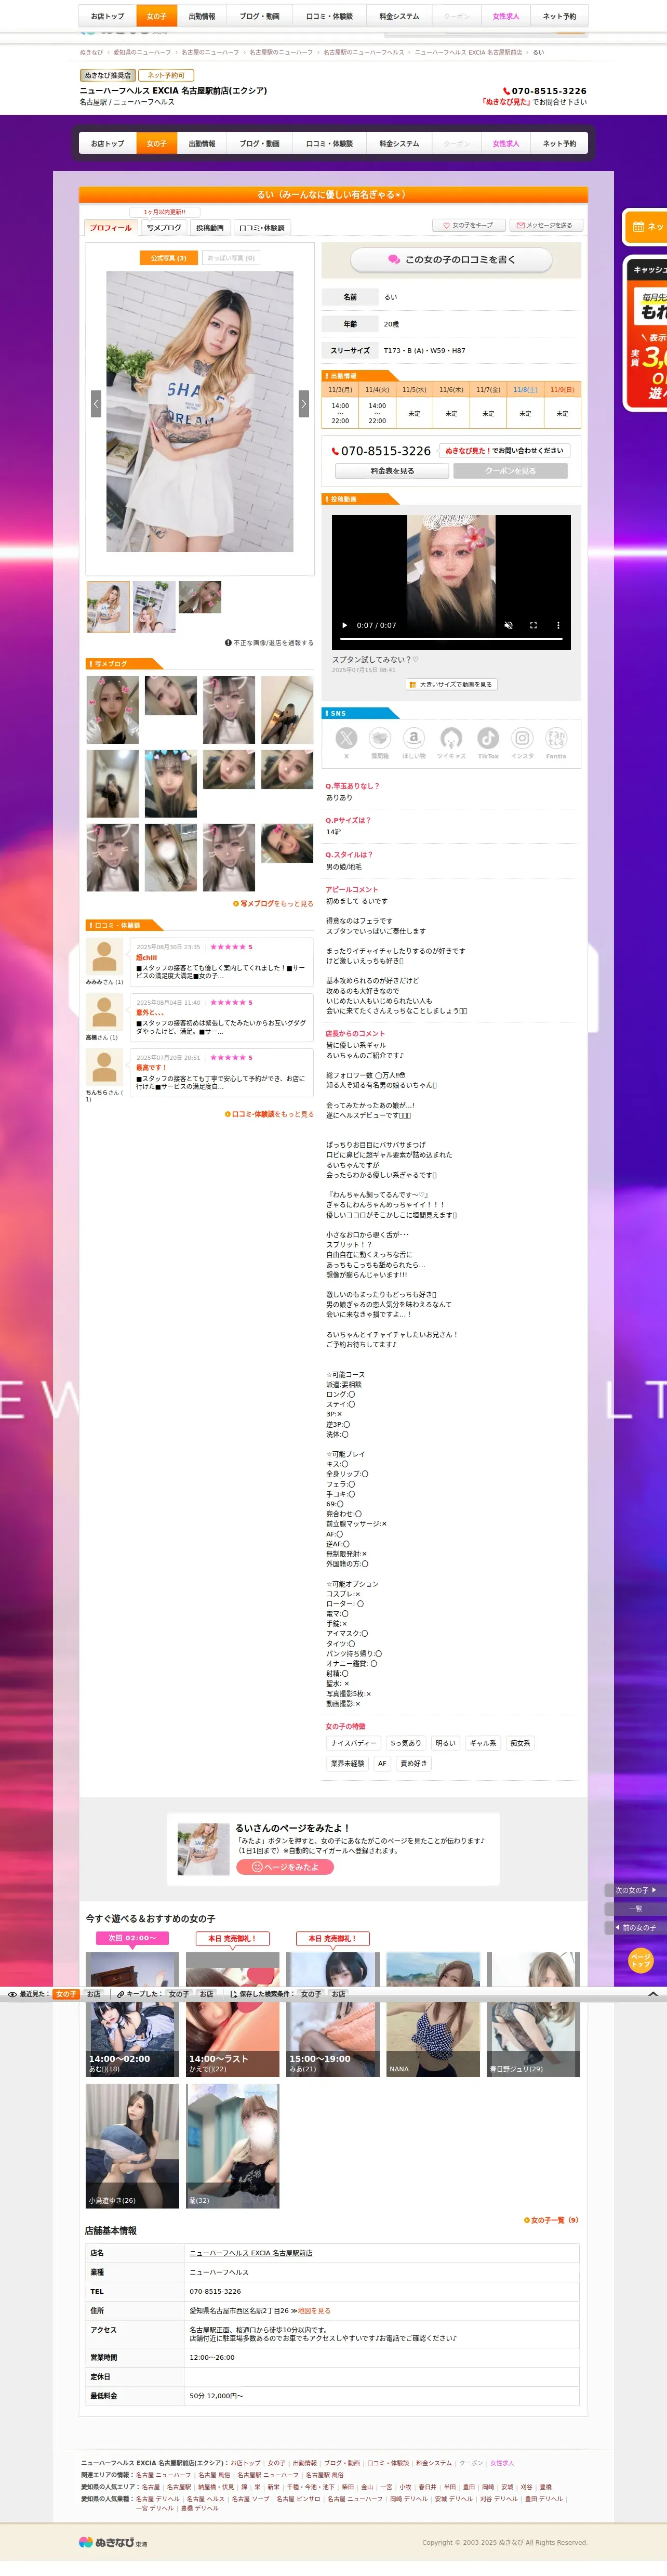Open the video's three-dot options menu
This screenshot has height=2576, width=667.
558,625
